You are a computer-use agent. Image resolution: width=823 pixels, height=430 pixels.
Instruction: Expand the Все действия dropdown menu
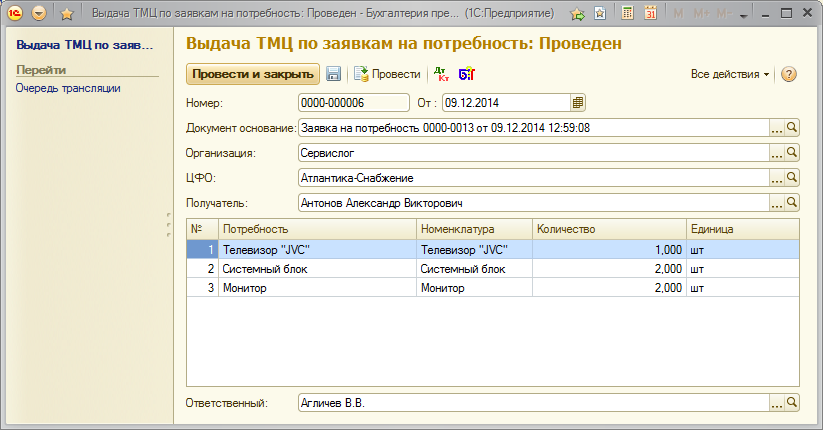point(730,75)
